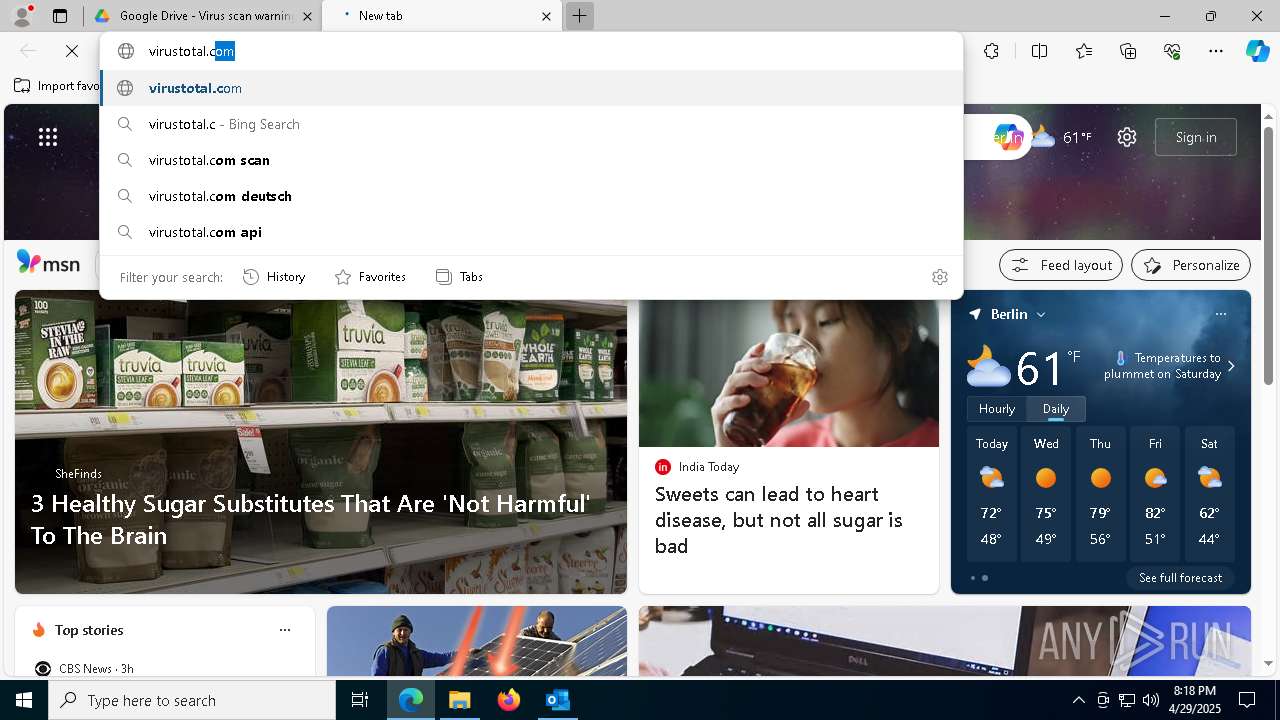The image size is (1280, 720).
Task: Open Task View on the taskbar
Action: pos(360,700)
